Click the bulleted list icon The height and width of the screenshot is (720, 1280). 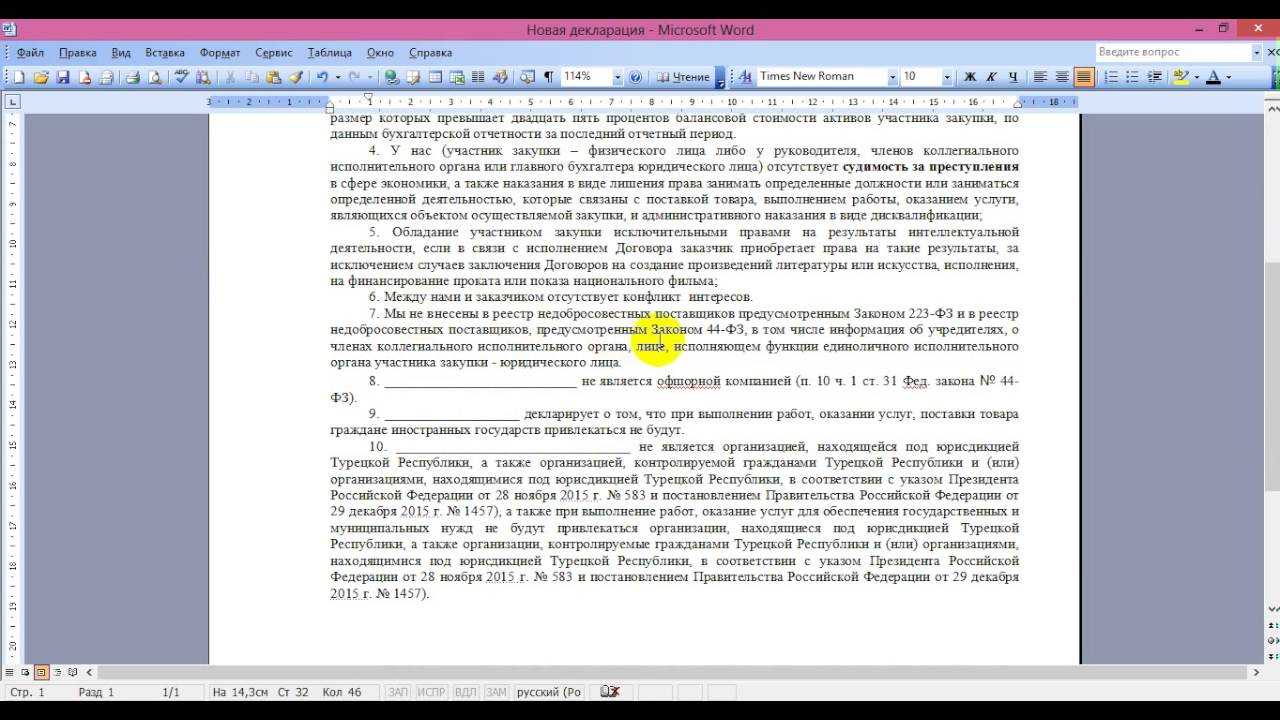coord(1133,77)
